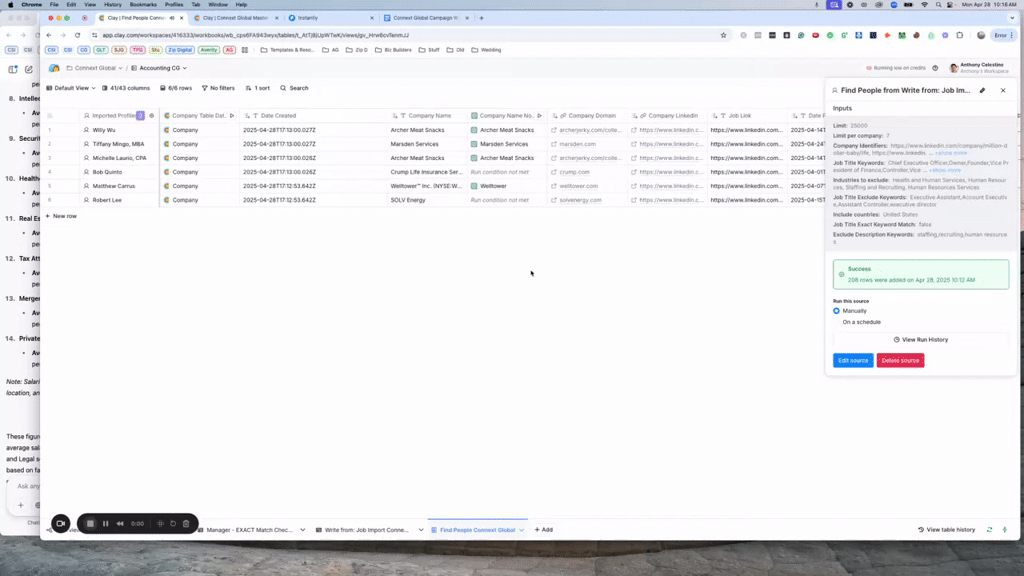
Task: Restart the screen recording
Action: click(x=173, y=524)
